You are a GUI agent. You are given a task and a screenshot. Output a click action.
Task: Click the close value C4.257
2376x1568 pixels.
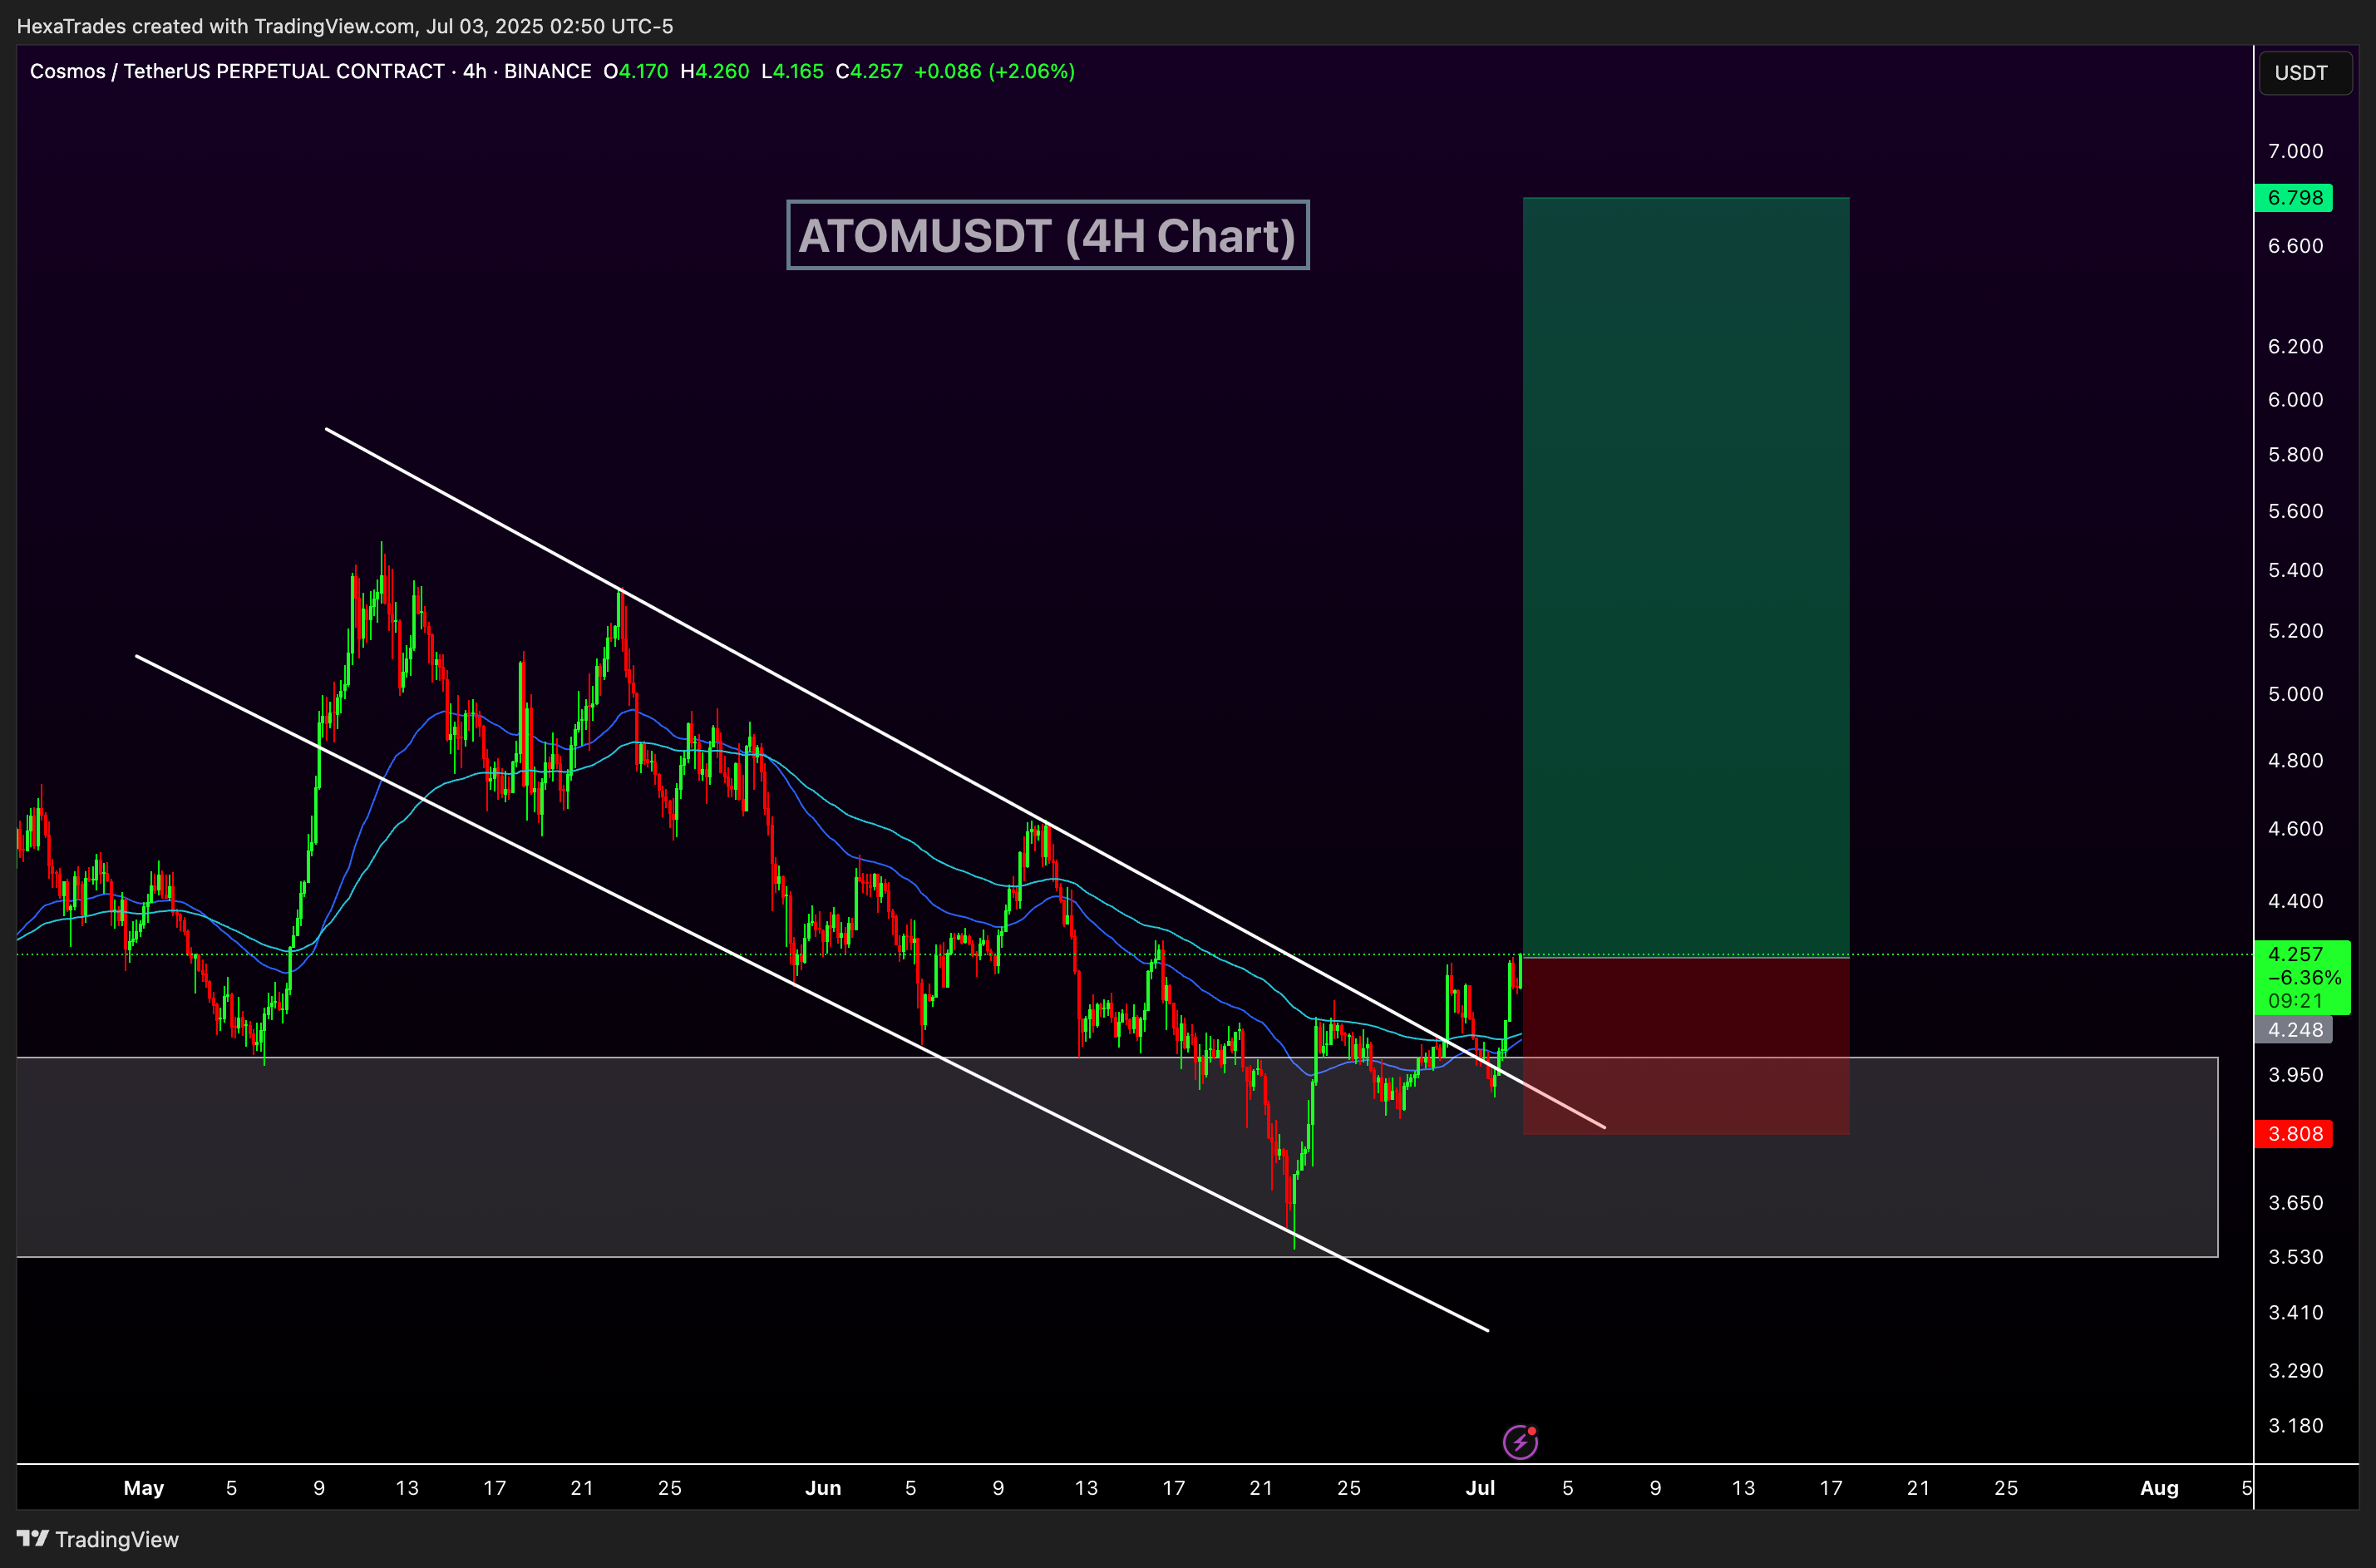click(x=869, y=71)
